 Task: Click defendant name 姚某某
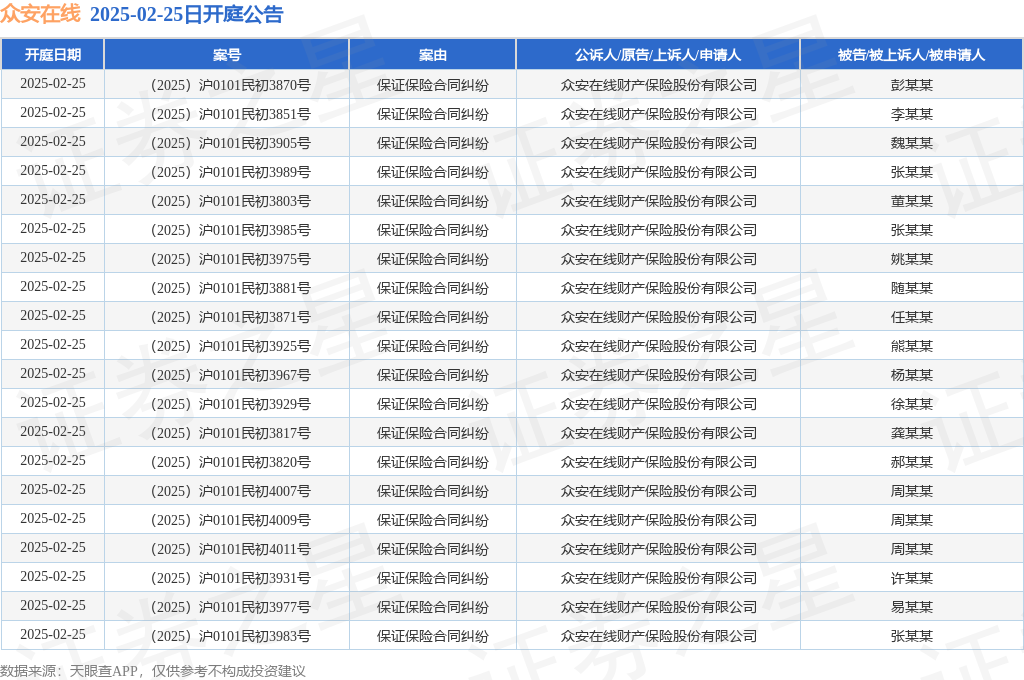[912, 259]
